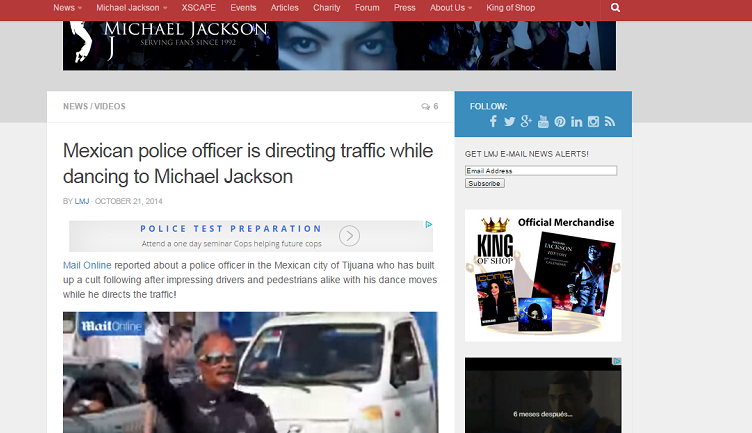Open the Twitter follow icon
752x433 pixels.
[509, 122]
